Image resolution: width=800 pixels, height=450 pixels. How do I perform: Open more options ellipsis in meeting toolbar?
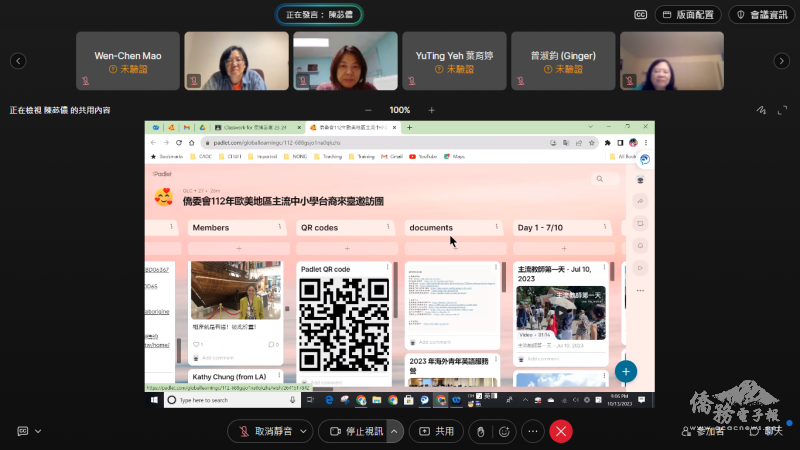[x=533, y=431]
